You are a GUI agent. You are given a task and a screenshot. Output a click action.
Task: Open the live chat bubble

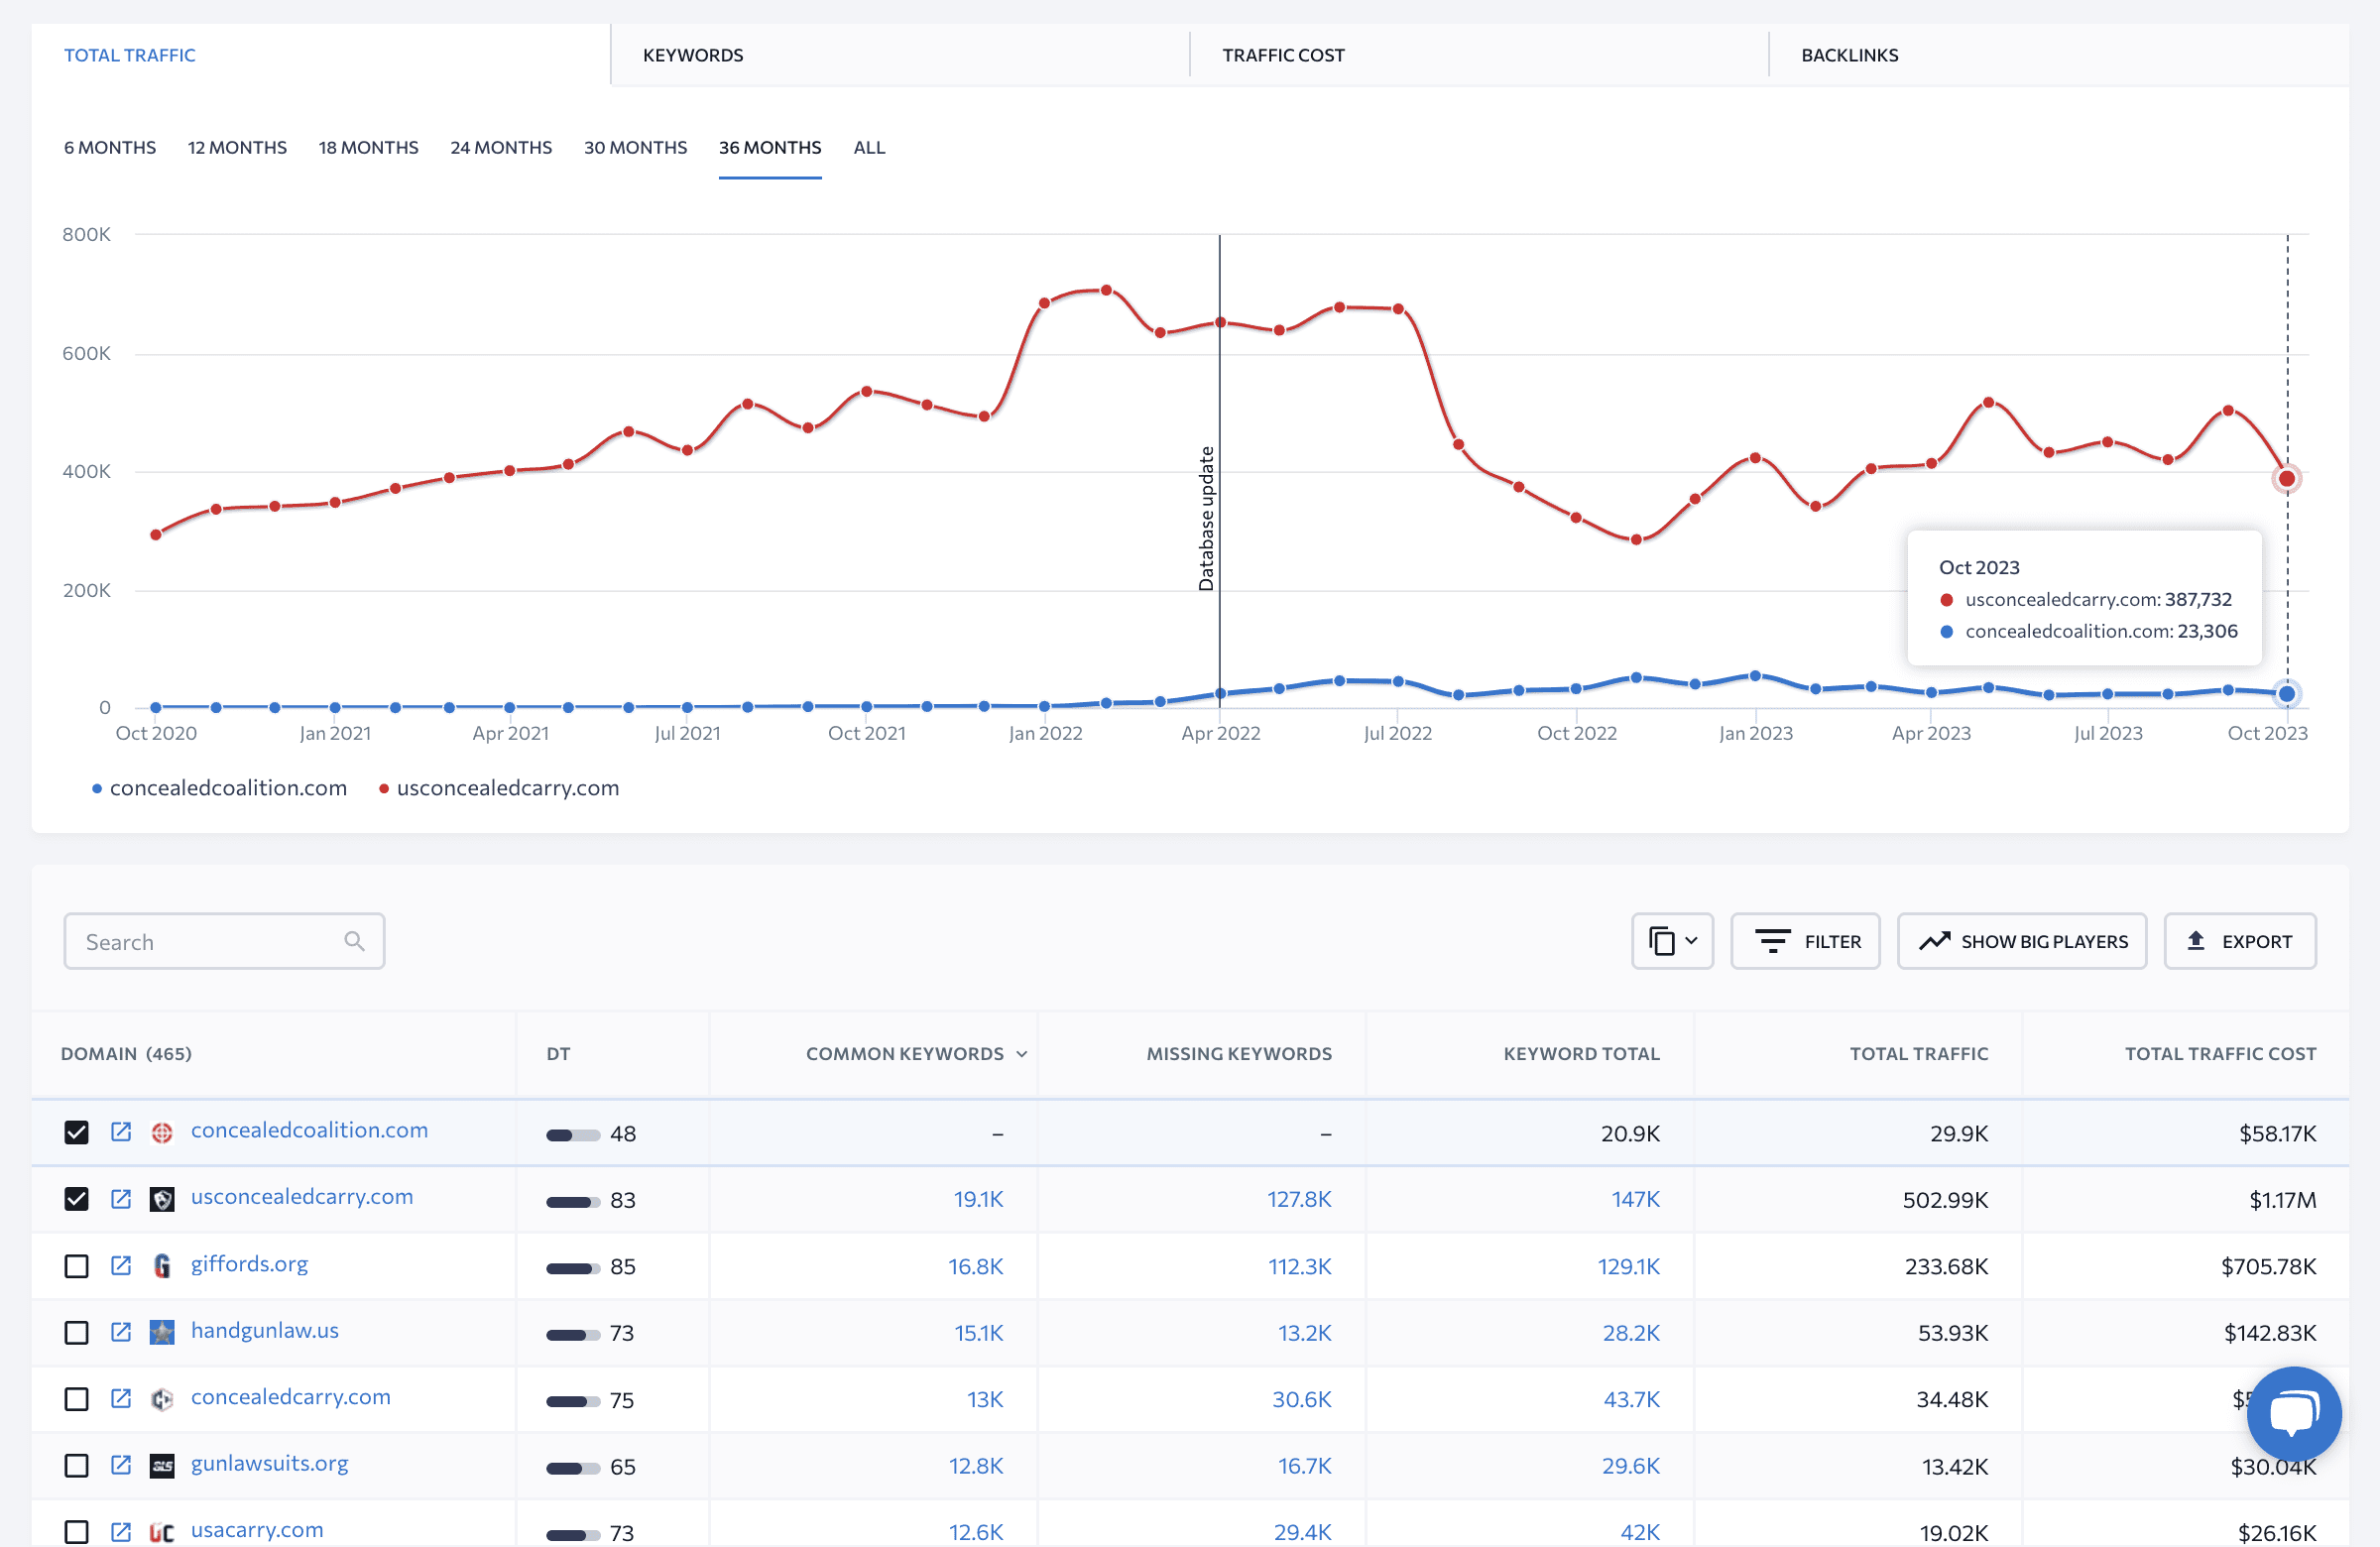[2294, 1413]
